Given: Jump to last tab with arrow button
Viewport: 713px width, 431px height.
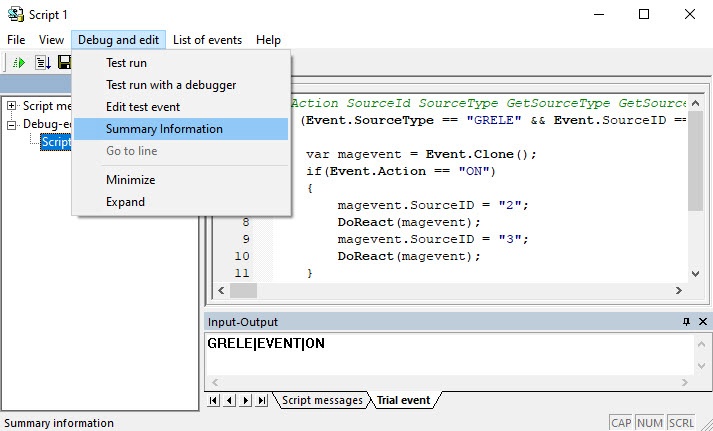Looking at the screenshot, I should coord(262,400).
